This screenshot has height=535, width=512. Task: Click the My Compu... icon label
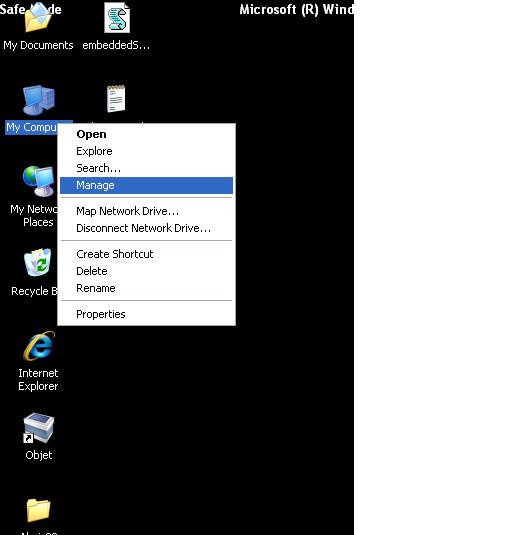(31, 127)
